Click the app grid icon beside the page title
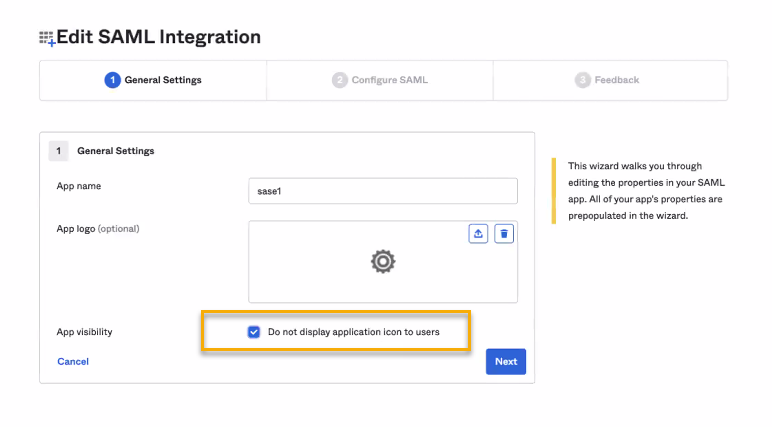772x427 pixels. coord(46,38)
